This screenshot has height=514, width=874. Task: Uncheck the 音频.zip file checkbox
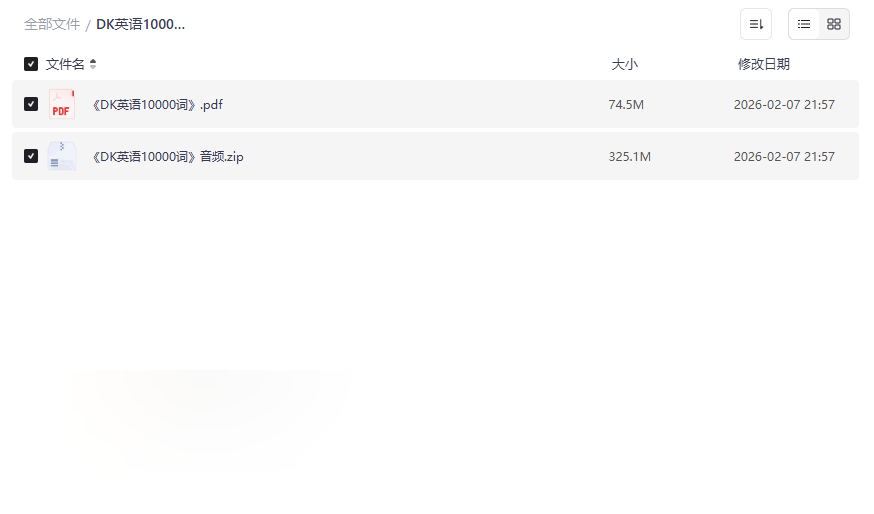tap(31, 156)
